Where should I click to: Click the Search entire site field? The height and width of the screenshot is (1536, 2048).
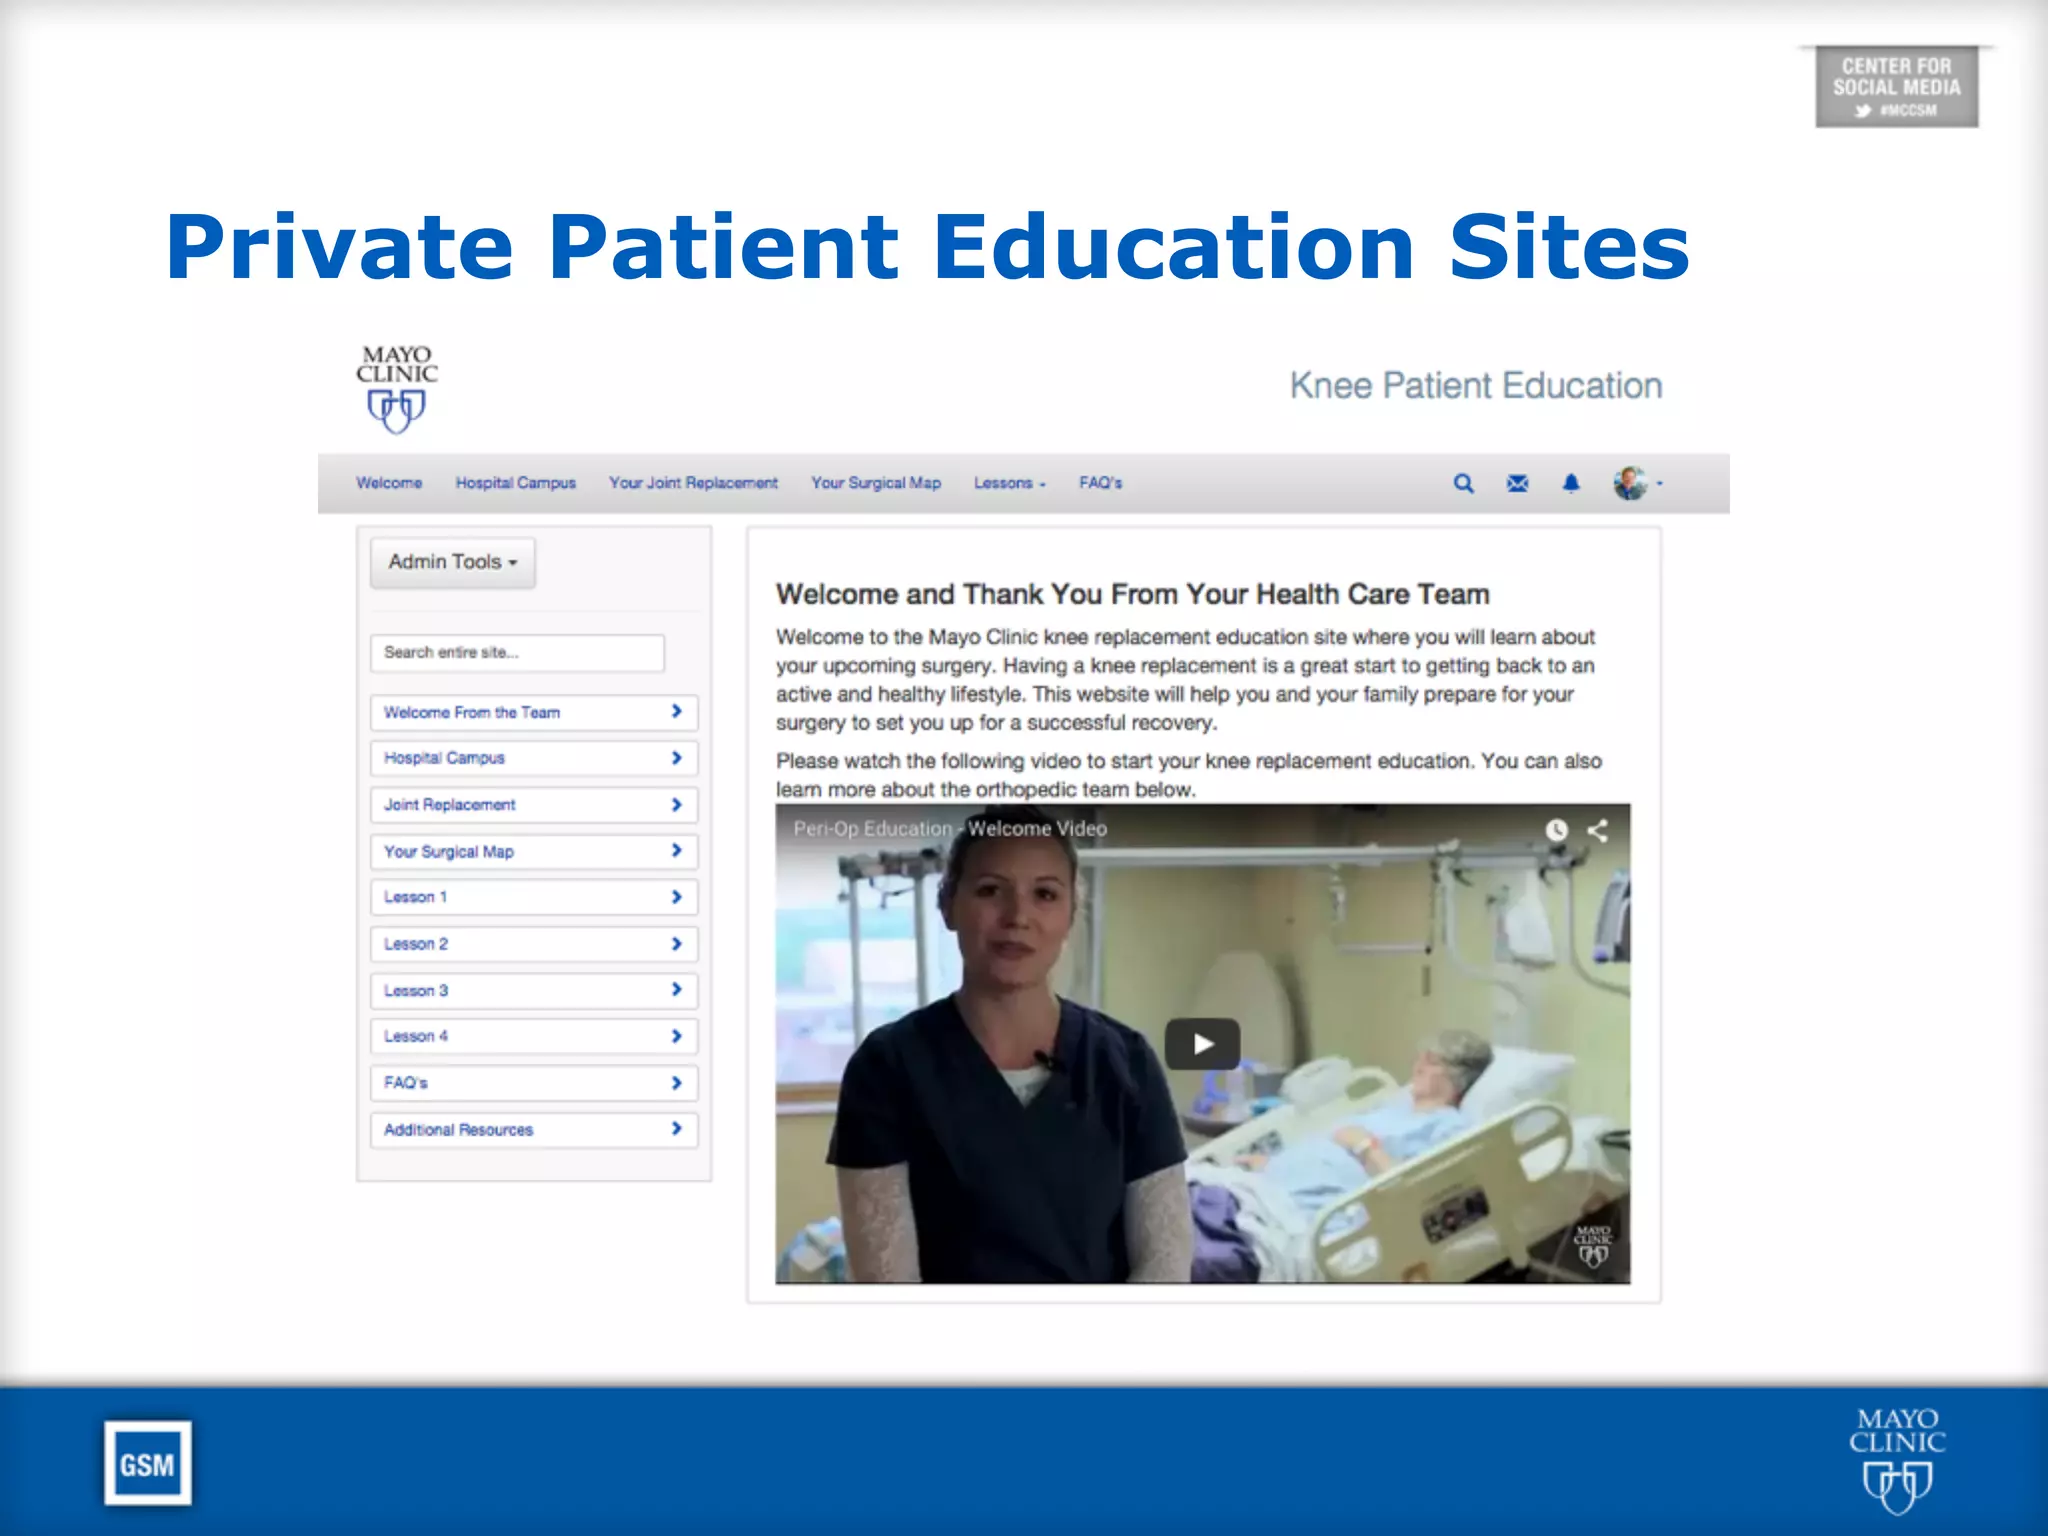[x=517, y=652]
